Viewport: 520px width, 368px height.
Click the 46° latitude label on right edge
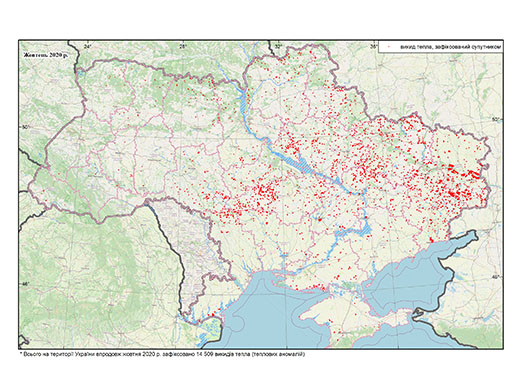pos(497,277)
